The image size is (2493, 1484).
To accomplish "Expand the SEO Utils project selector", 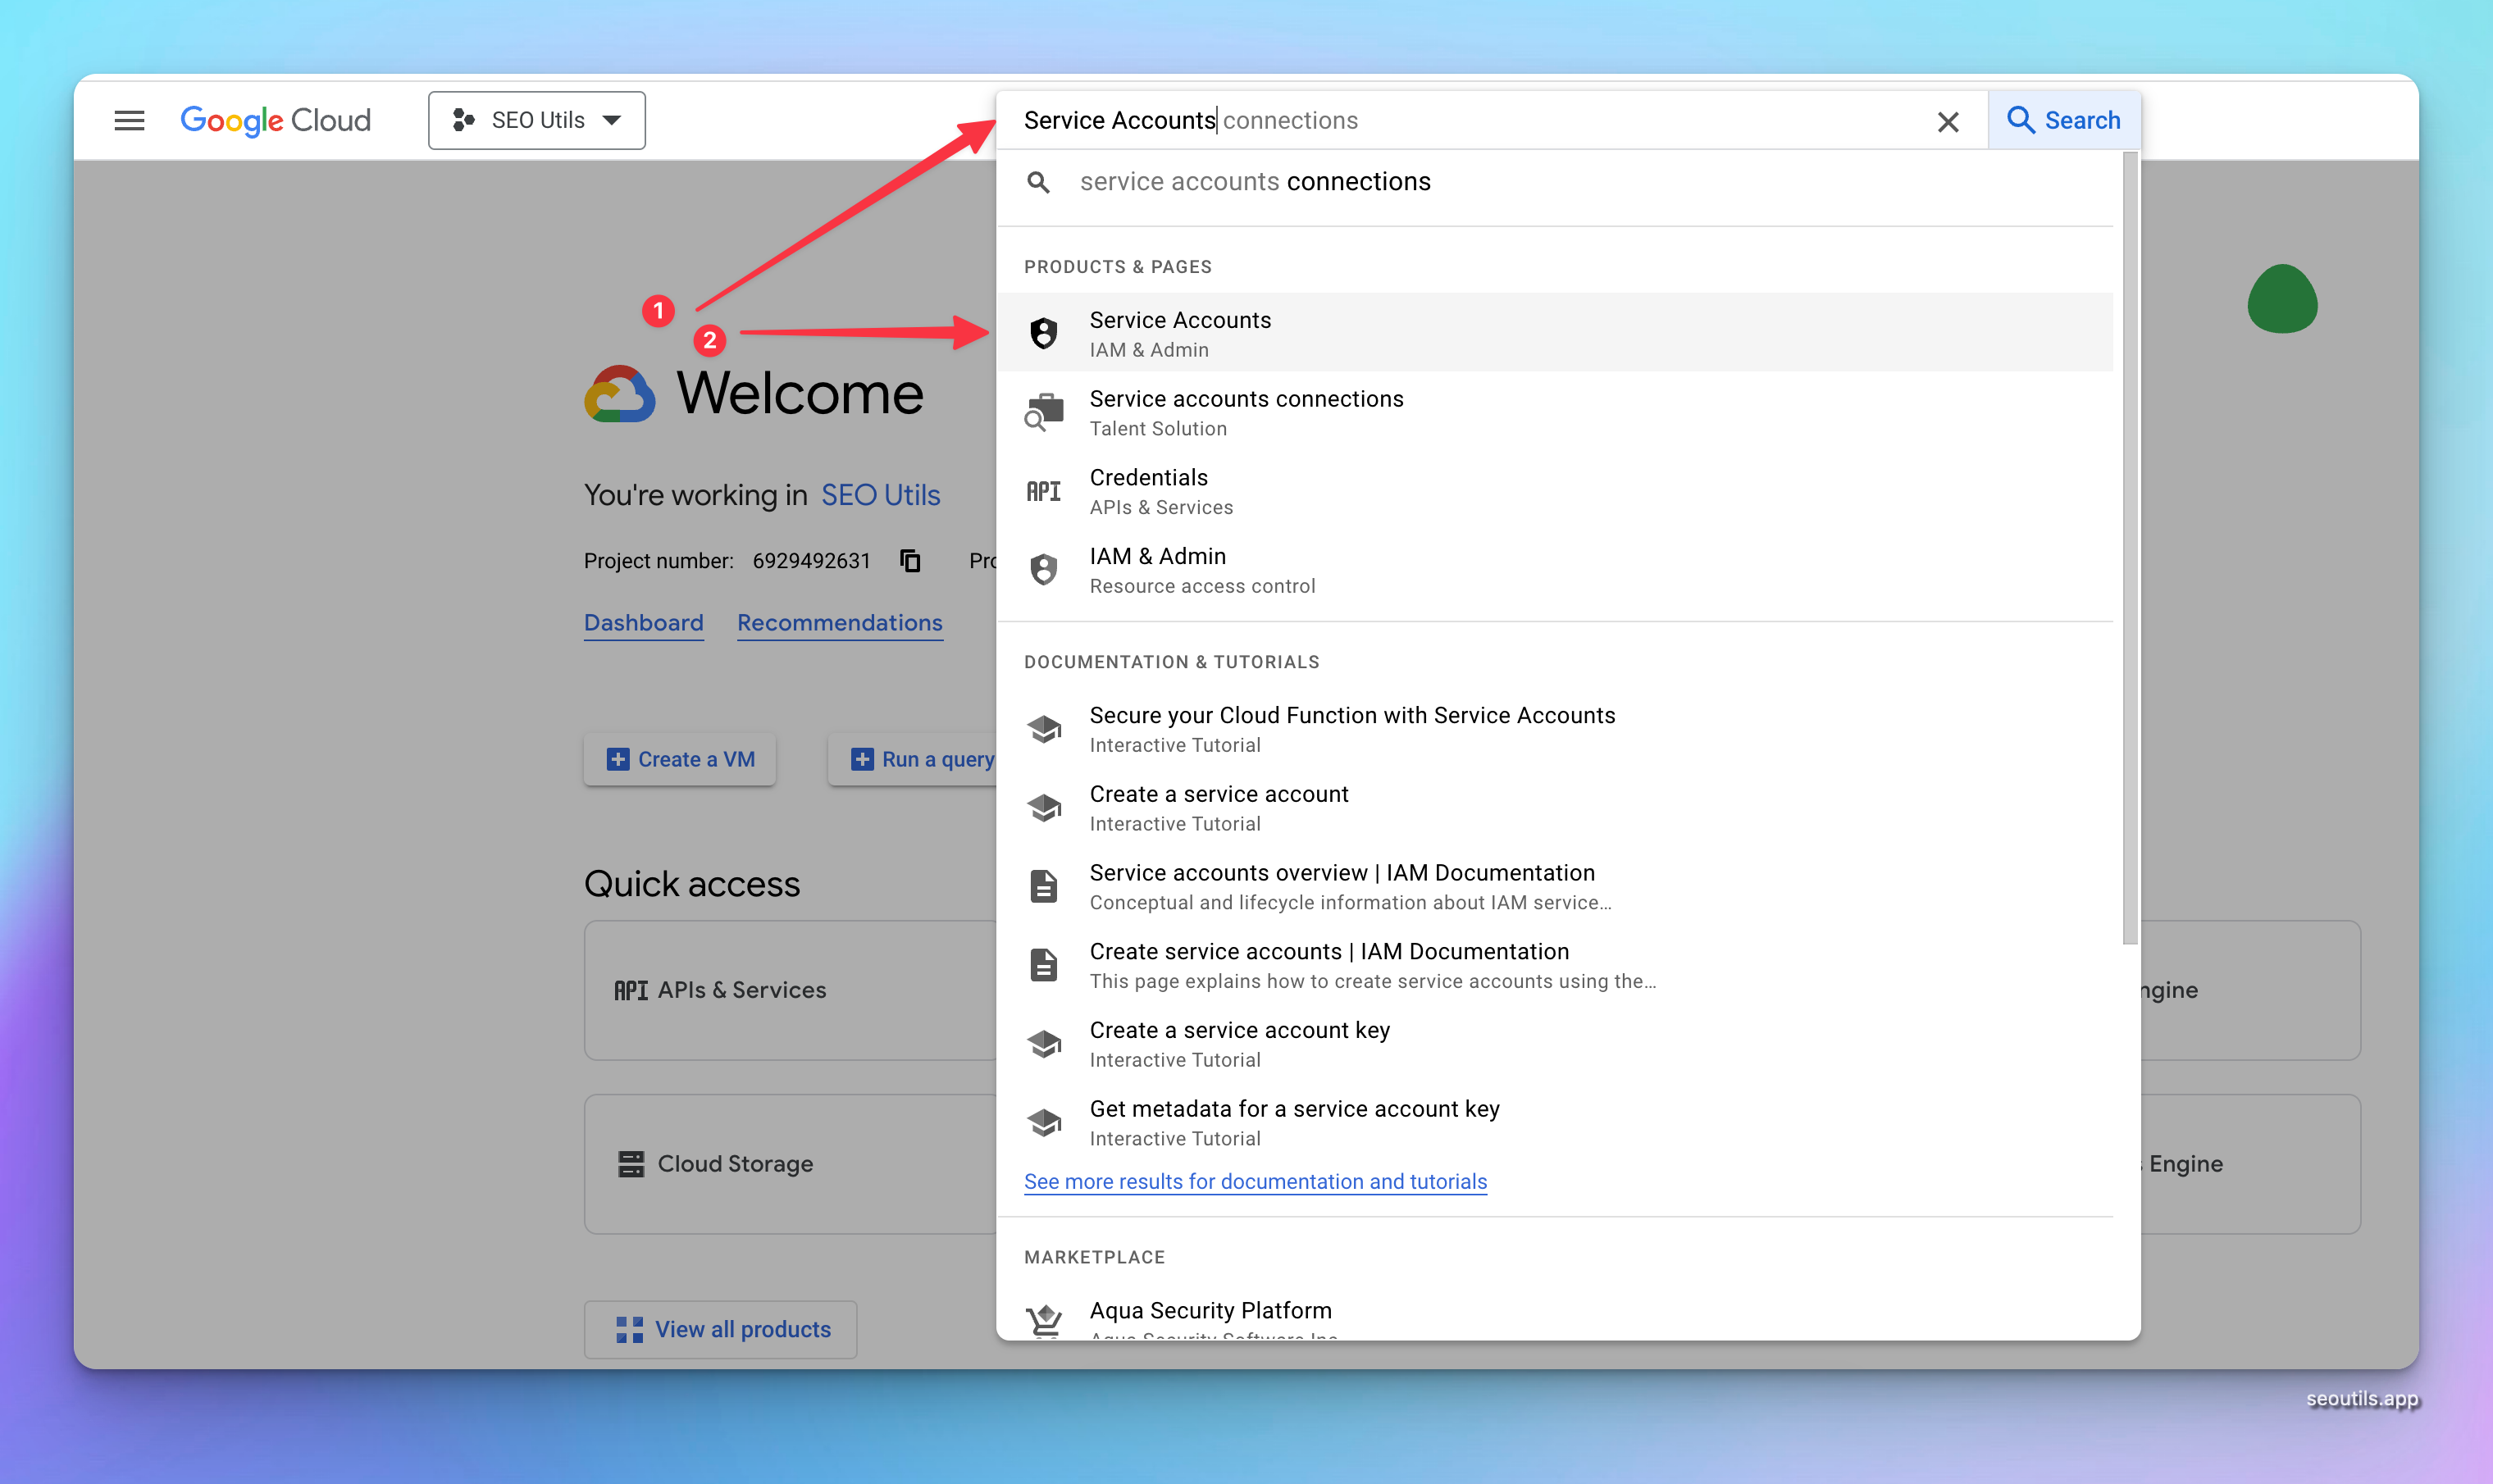I will [537, 120].
